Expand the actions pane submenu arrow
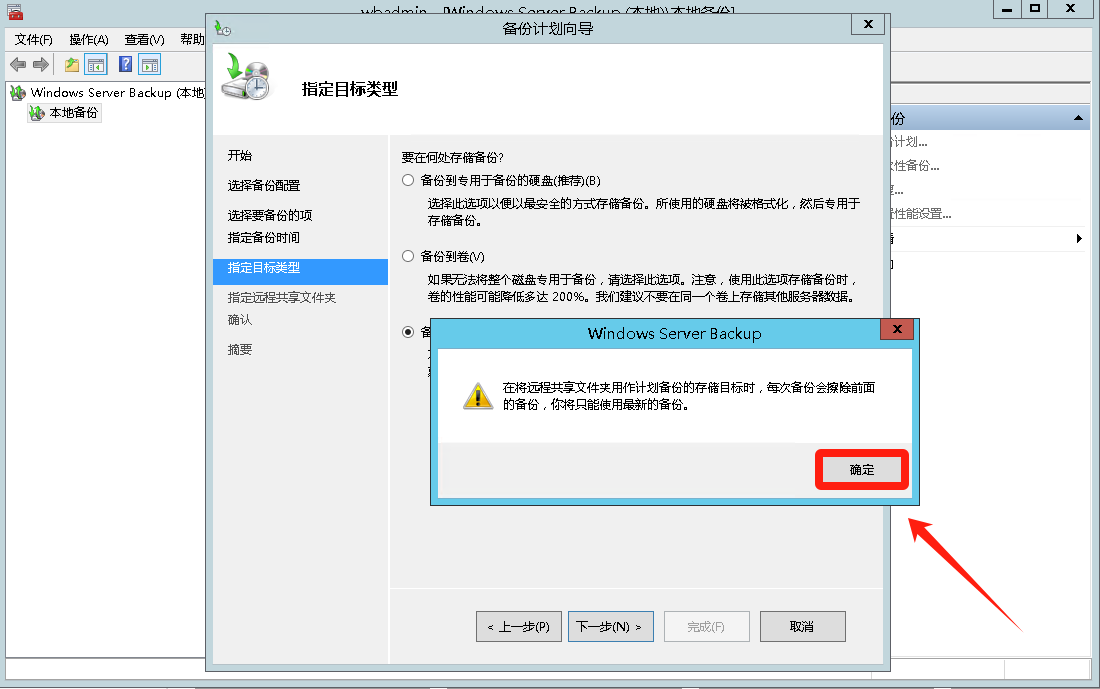This screenshot has height=689, width=1100. (x=1079, y=239)
